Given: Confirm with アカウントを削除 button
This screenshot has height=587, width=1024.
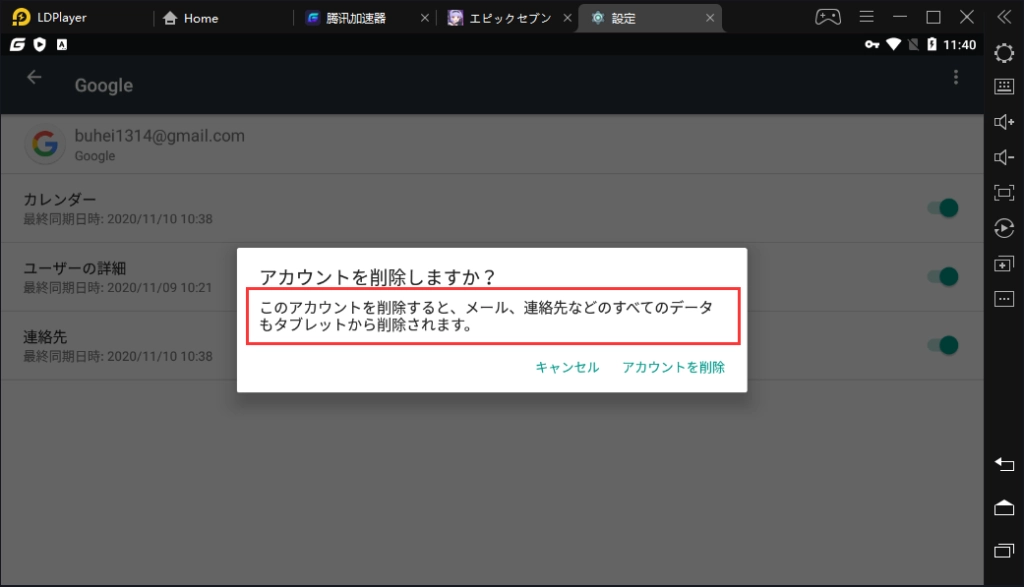Looking at the screenshot, I should pyautogui.click(x=673, y=367).
